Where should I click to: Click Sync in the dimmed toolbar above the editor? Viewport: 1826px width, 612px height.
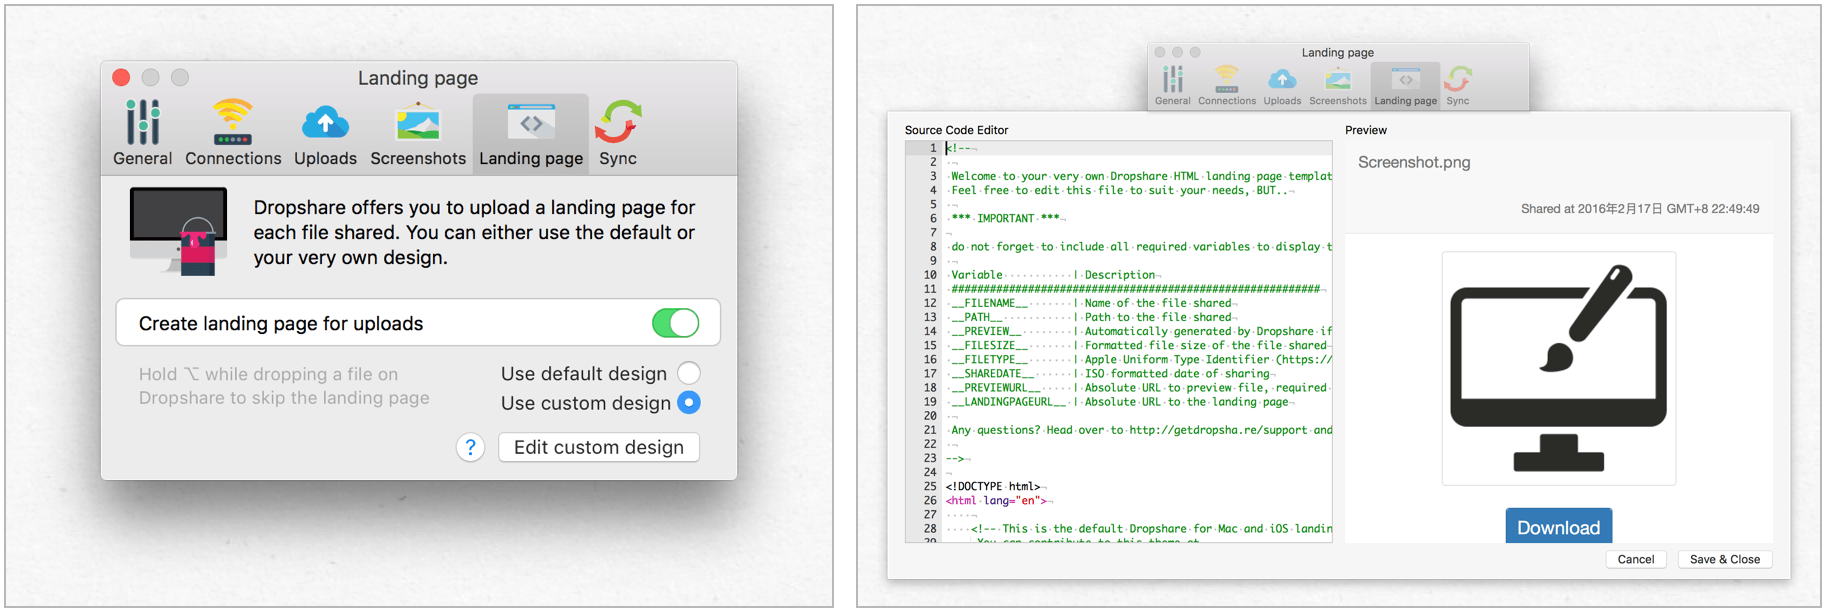point(1458,86)
